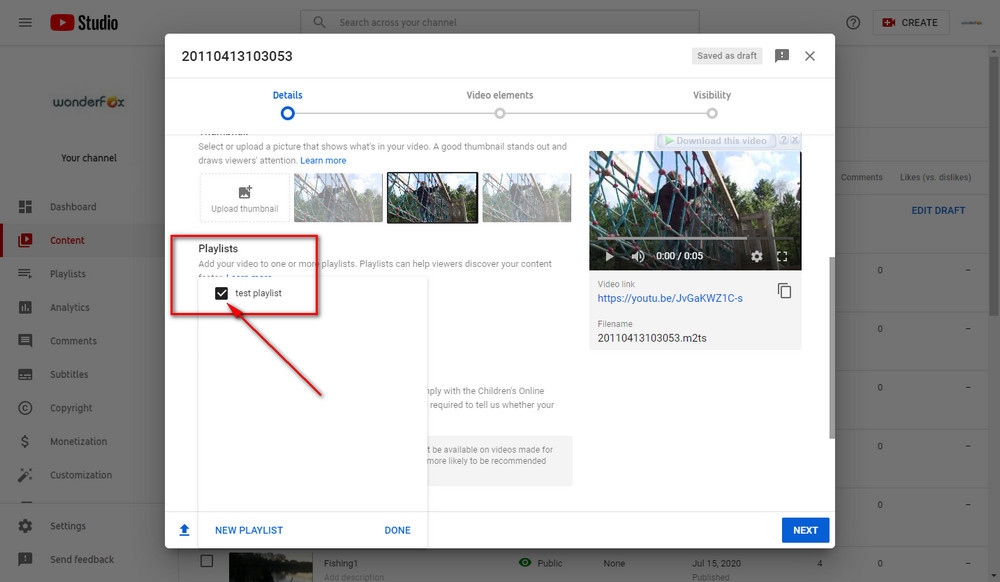This screenshot has height=582, width=1000.
Task: Click the NEW PLAYLIST button
Action: point(249,530)
